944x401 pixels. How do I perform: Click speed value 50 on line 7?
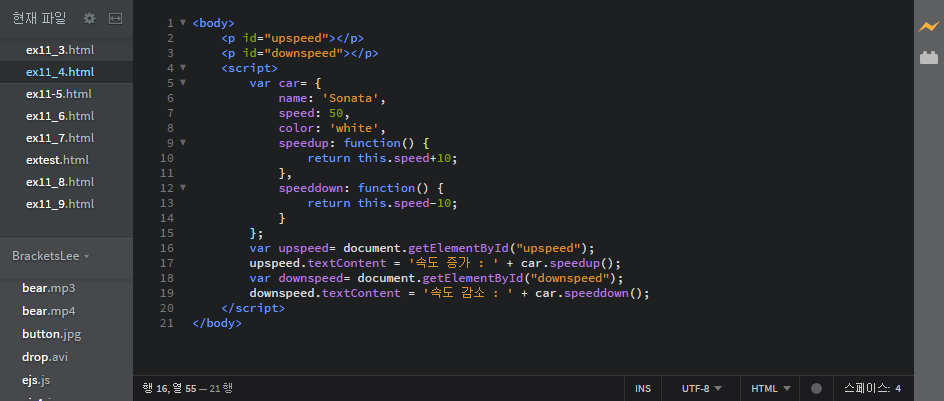[x=337, y=113]
